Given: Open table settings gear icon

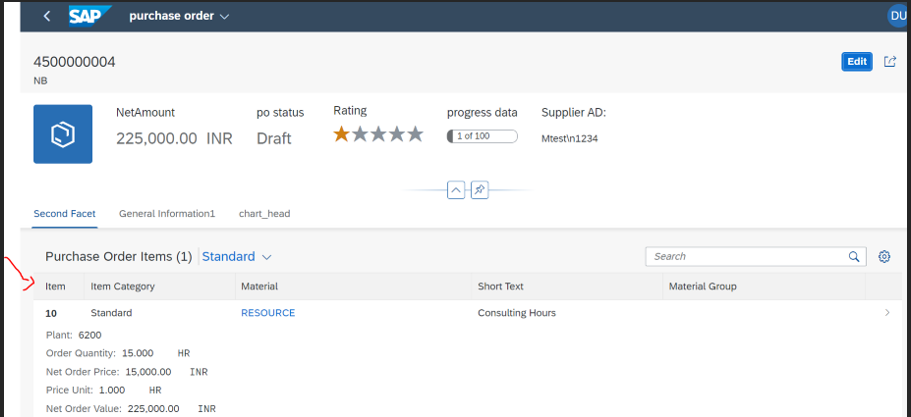Looking at the screenshot, I should (884, 256).
